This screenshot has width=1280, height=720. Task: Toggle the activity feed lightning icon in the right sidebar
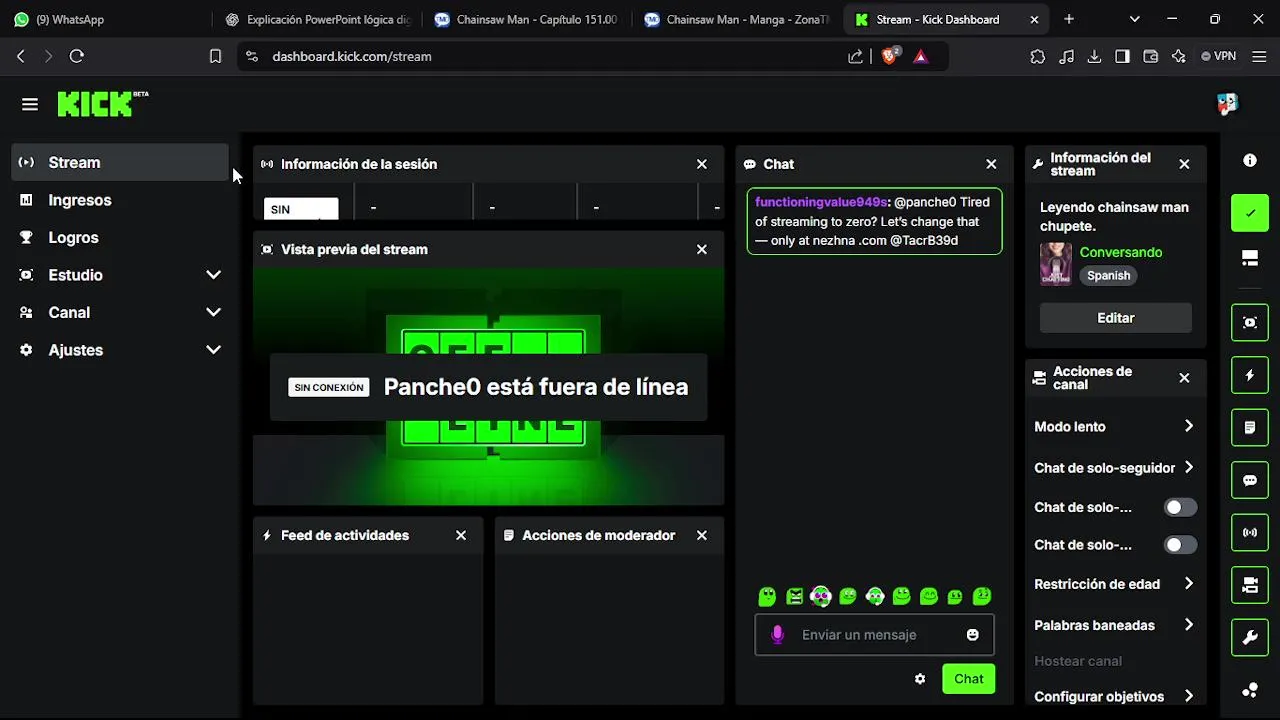1250,375
